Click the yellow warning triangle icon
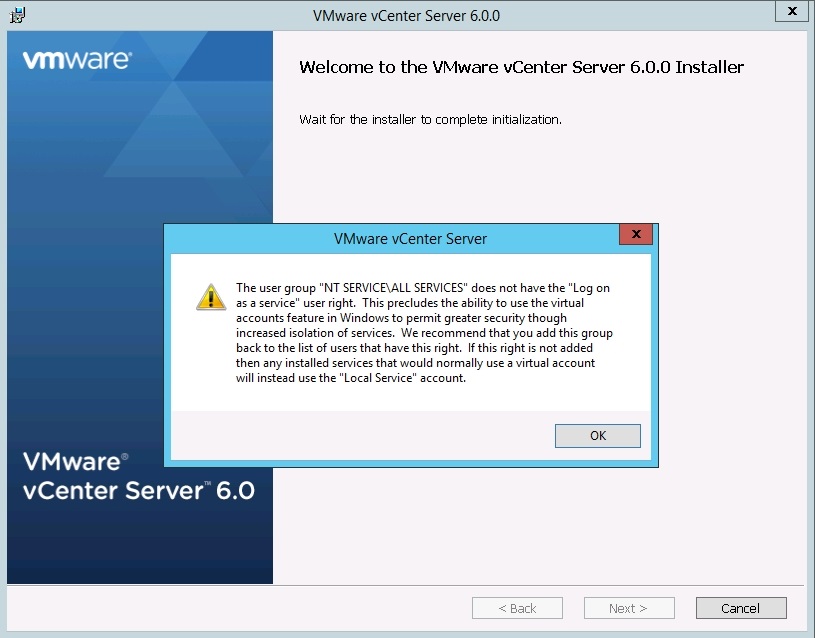 point(210,295)
